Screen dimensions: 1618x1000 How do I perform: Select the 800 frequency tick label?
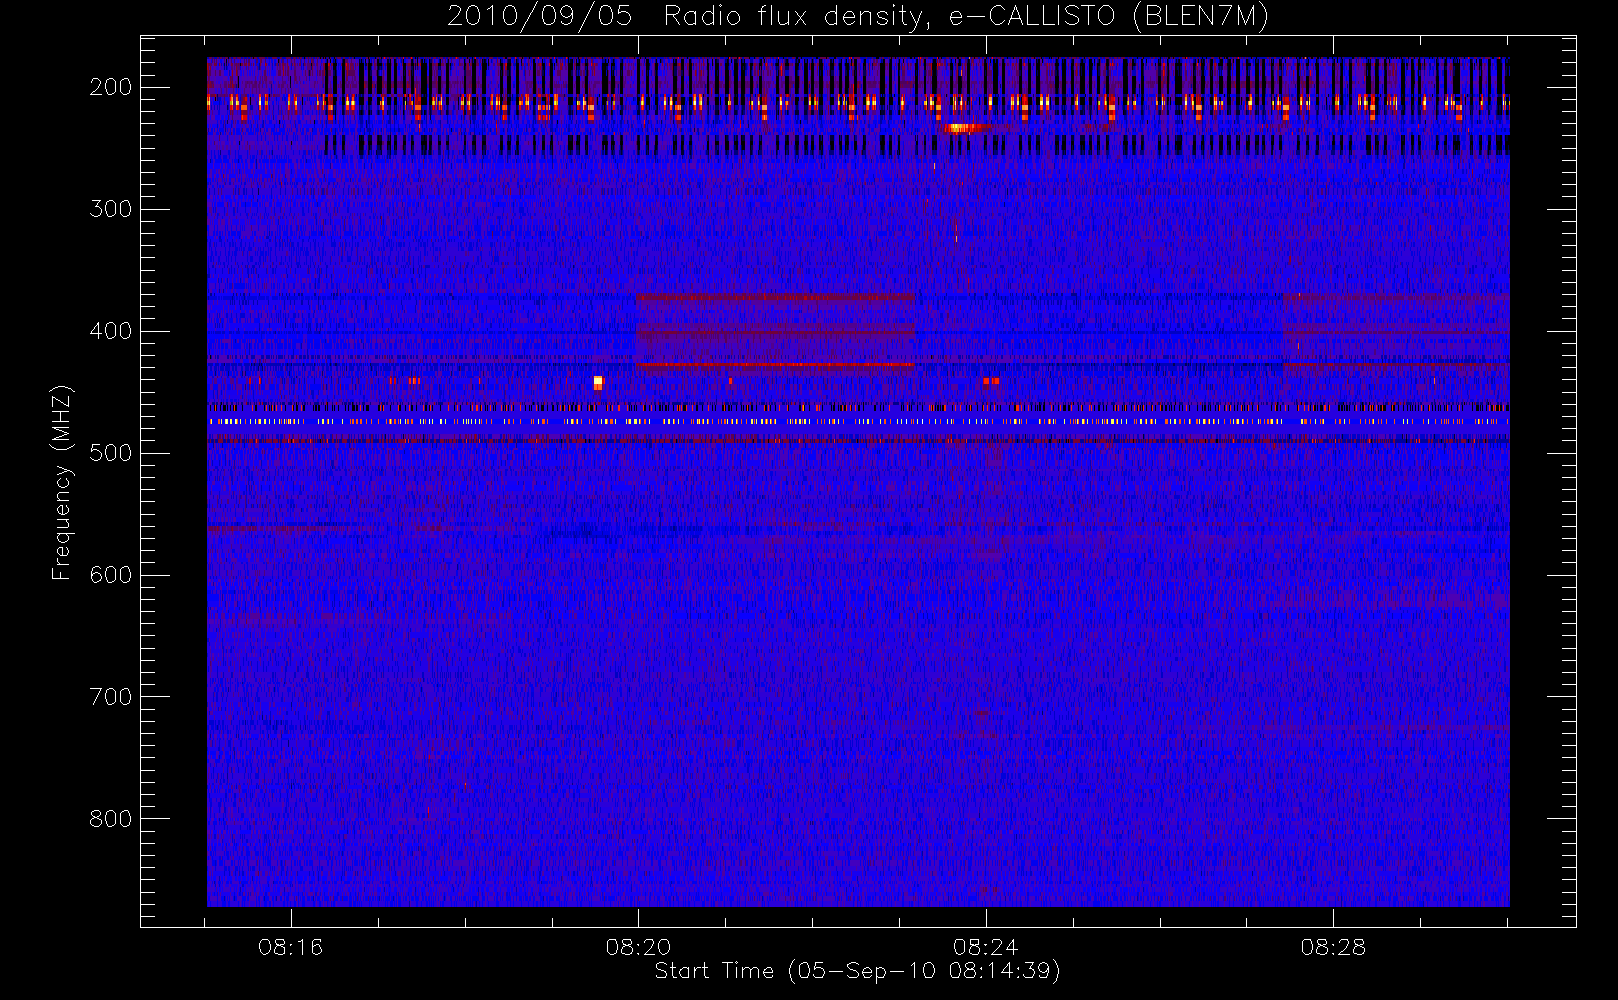(x=110, y=819)
